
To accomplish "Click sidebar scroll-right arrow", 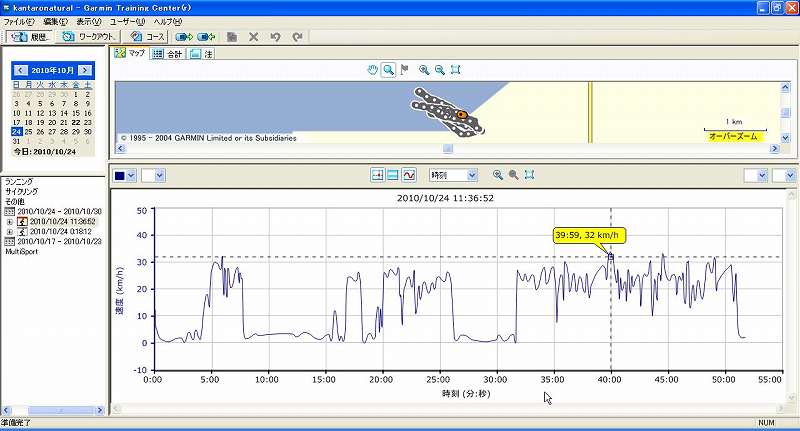I will [100, 410].
